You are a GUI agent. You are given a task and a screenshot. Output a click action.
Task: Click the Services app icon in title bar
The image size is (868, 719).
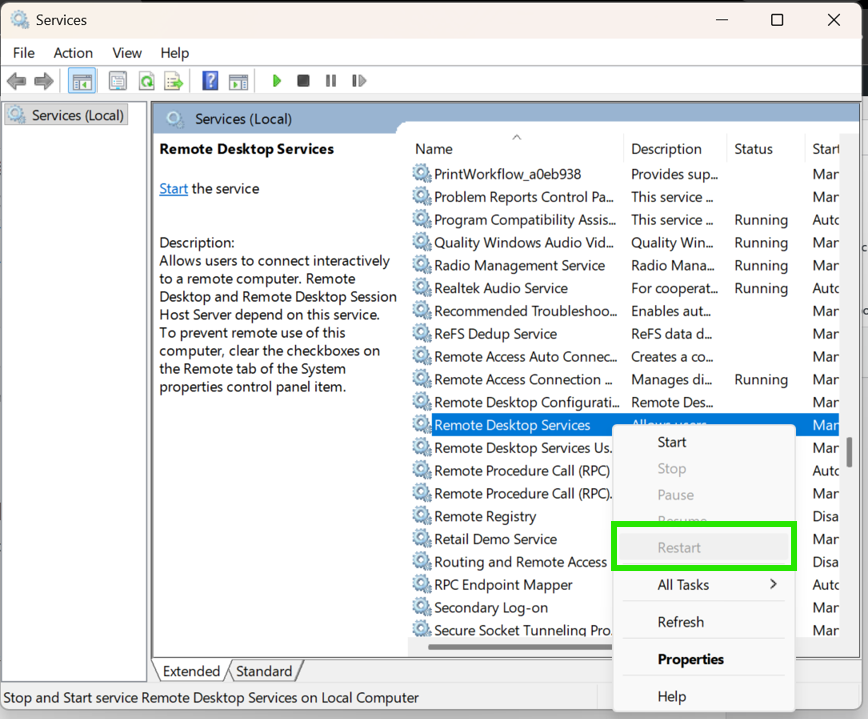click(20, 20)
